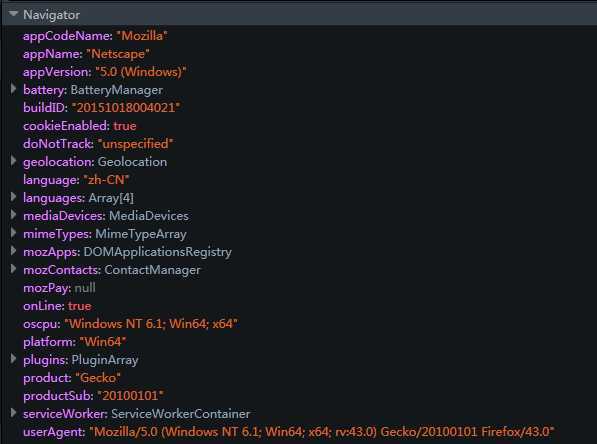Click the Geolocation value text

point(132,162)
